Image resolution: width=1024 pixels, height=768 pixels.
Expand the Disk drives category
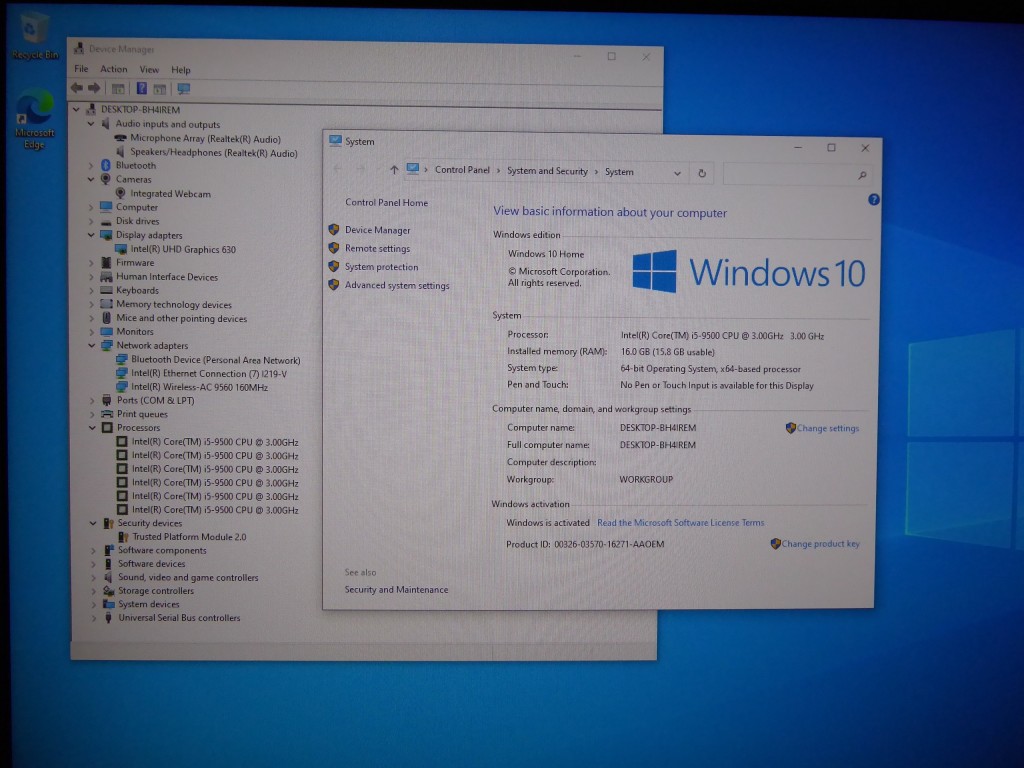pos(91,221)
